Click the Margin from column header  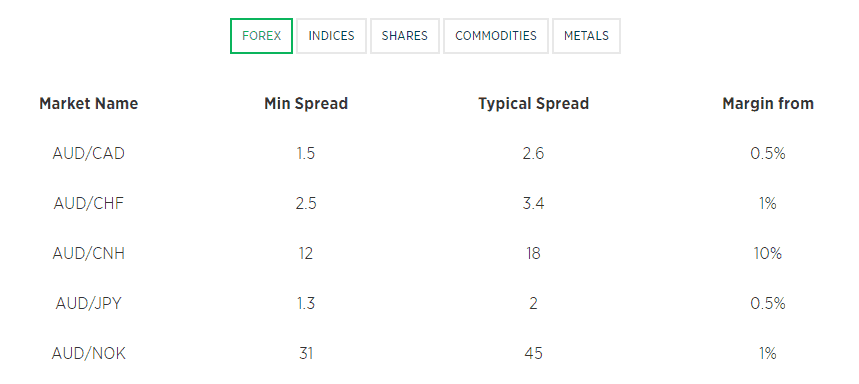pos(768,104)
